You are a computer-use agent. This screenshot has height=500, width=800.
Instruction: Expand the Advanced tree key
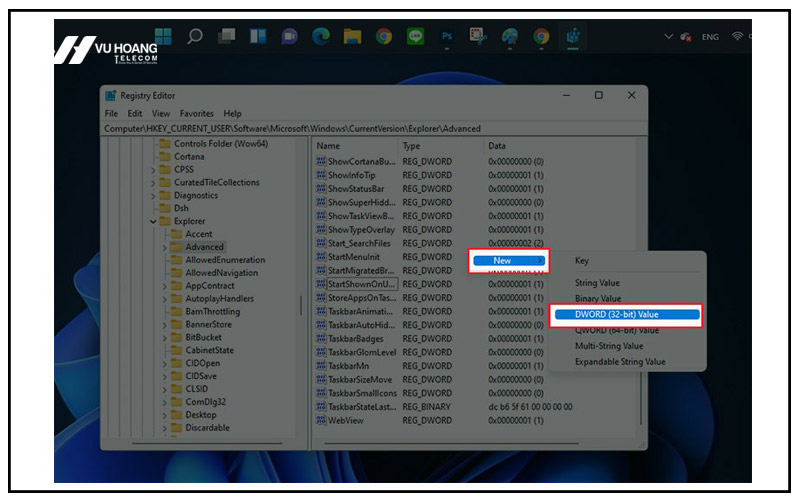pyautogui.click(x=164, y=247)
